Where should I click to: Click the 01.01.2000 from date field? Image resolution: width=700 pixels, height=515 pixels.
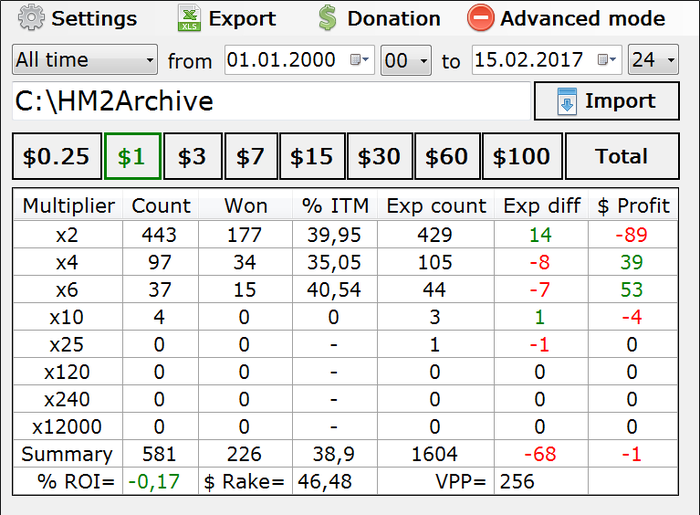(299, 59)
